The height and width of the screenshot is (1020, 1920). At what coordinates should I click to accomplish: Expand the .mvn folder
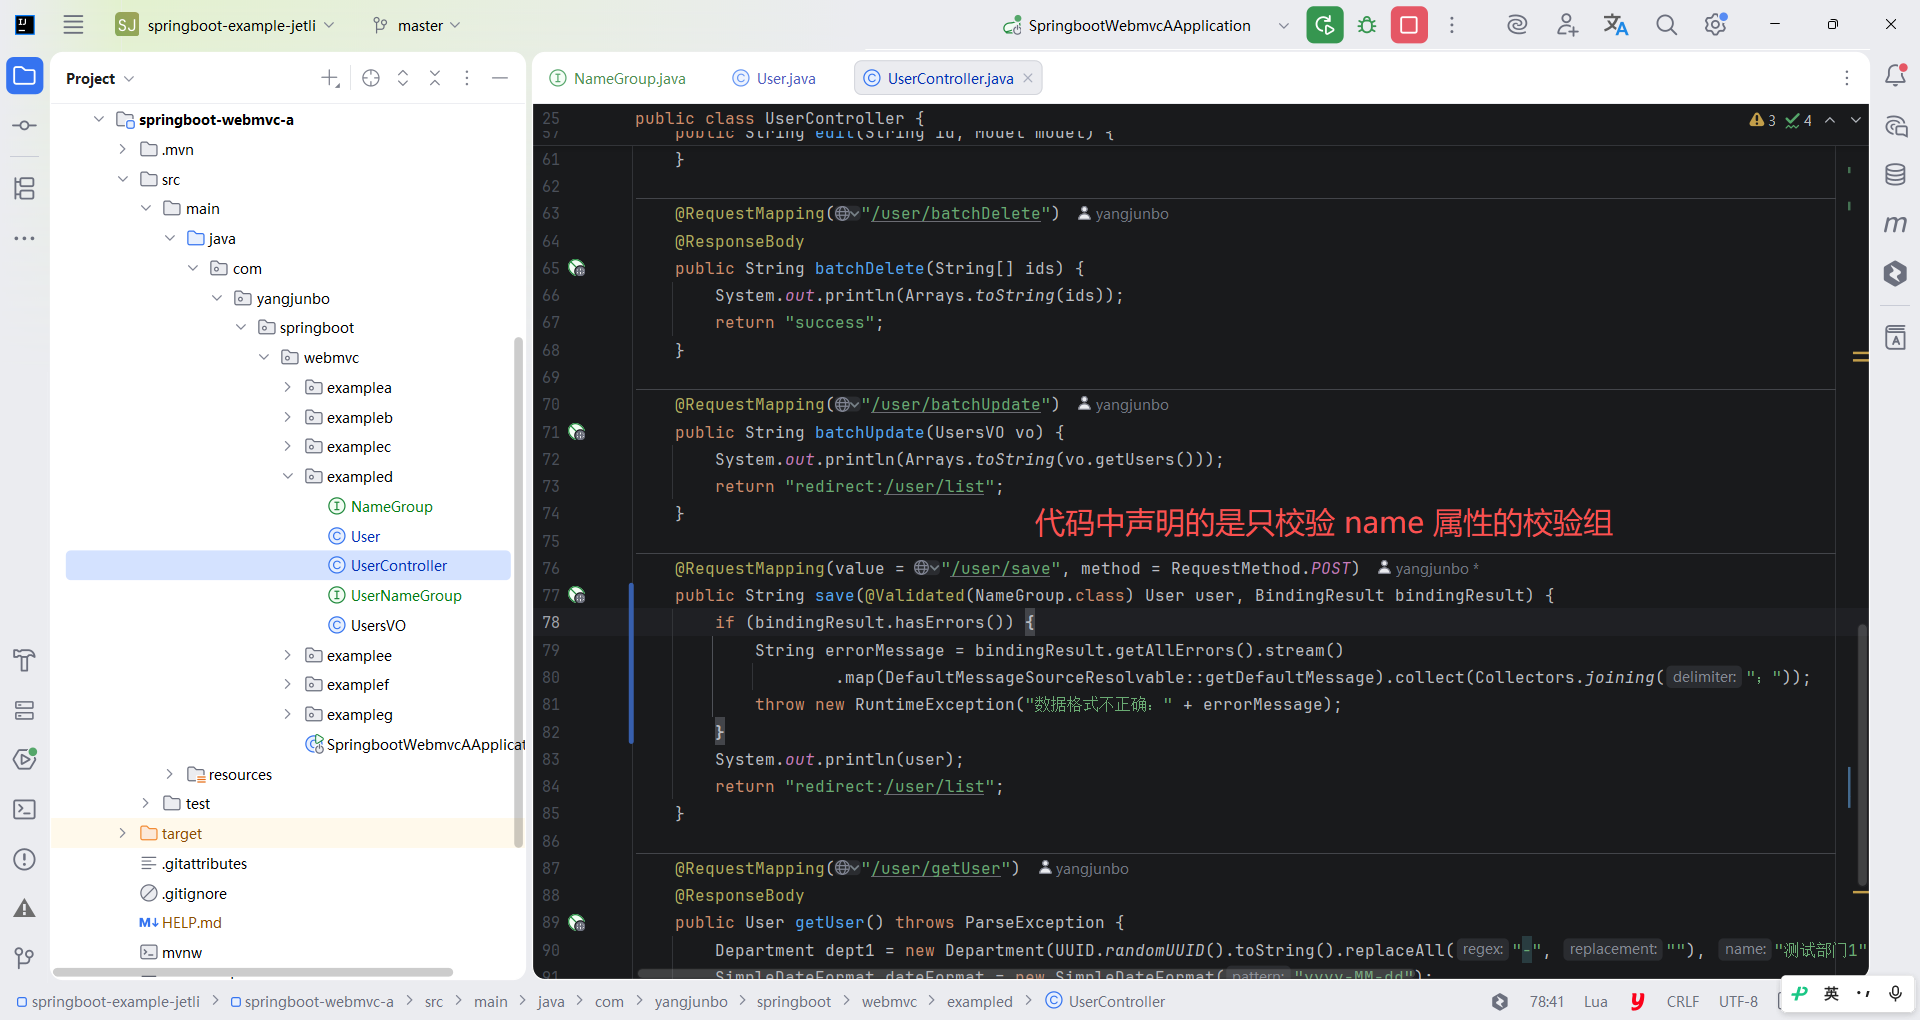(123, 149)
